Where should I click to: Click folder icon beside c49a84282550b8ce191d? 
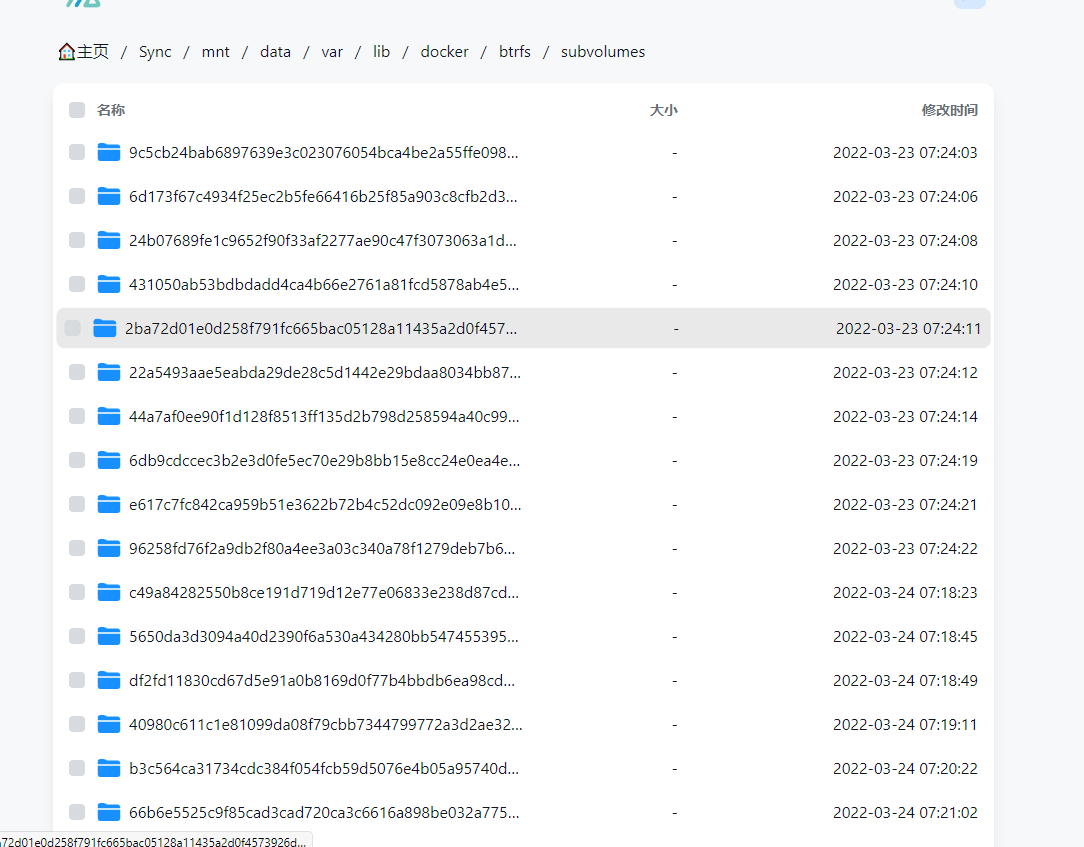click(109, 592)
